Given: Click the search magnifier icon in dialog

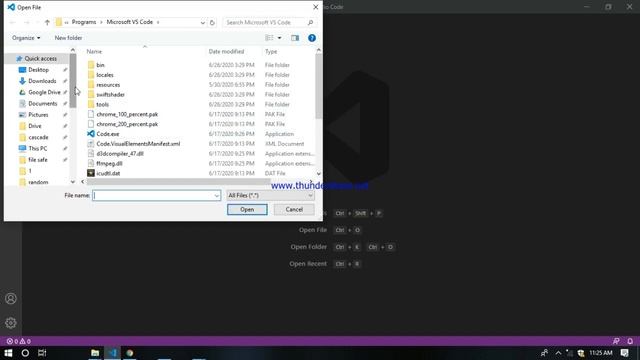Looking at the screenshot, I should [310, 22].
